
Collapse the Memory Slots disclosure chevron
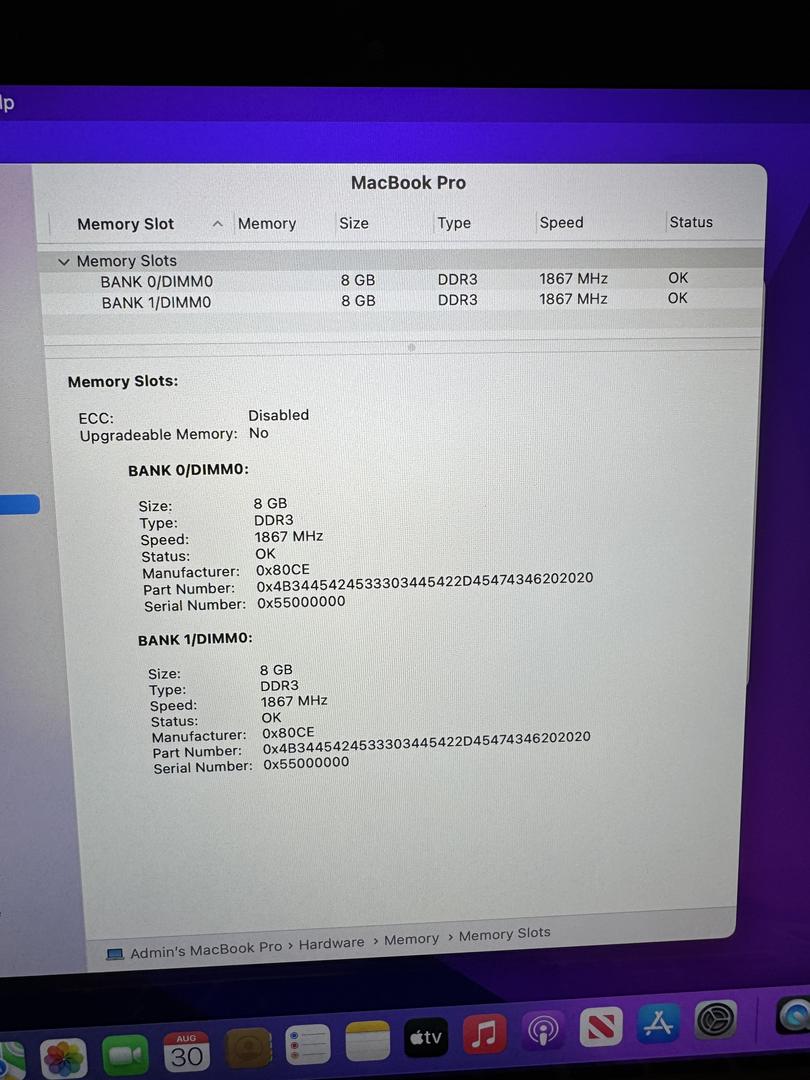64,262
